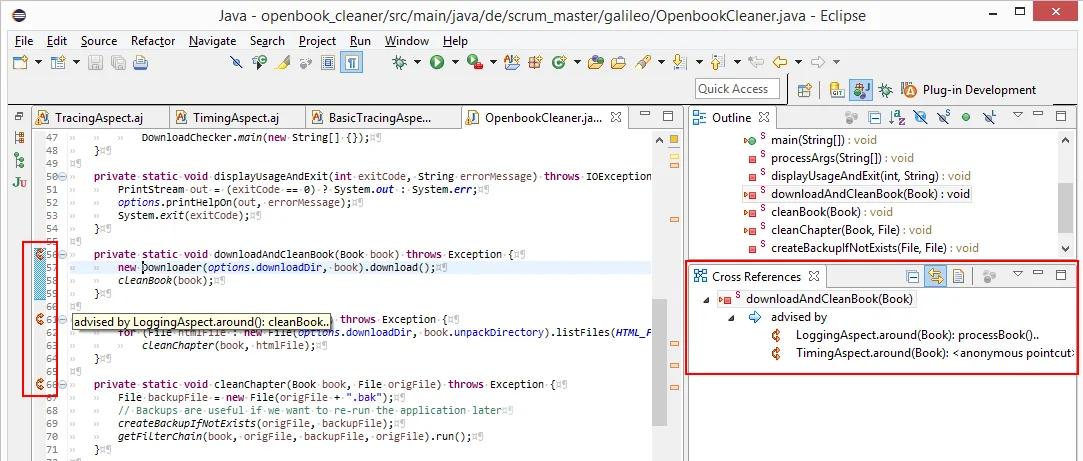
Task: Collapse the 'advised by' tree node
Action: (731, 318)
